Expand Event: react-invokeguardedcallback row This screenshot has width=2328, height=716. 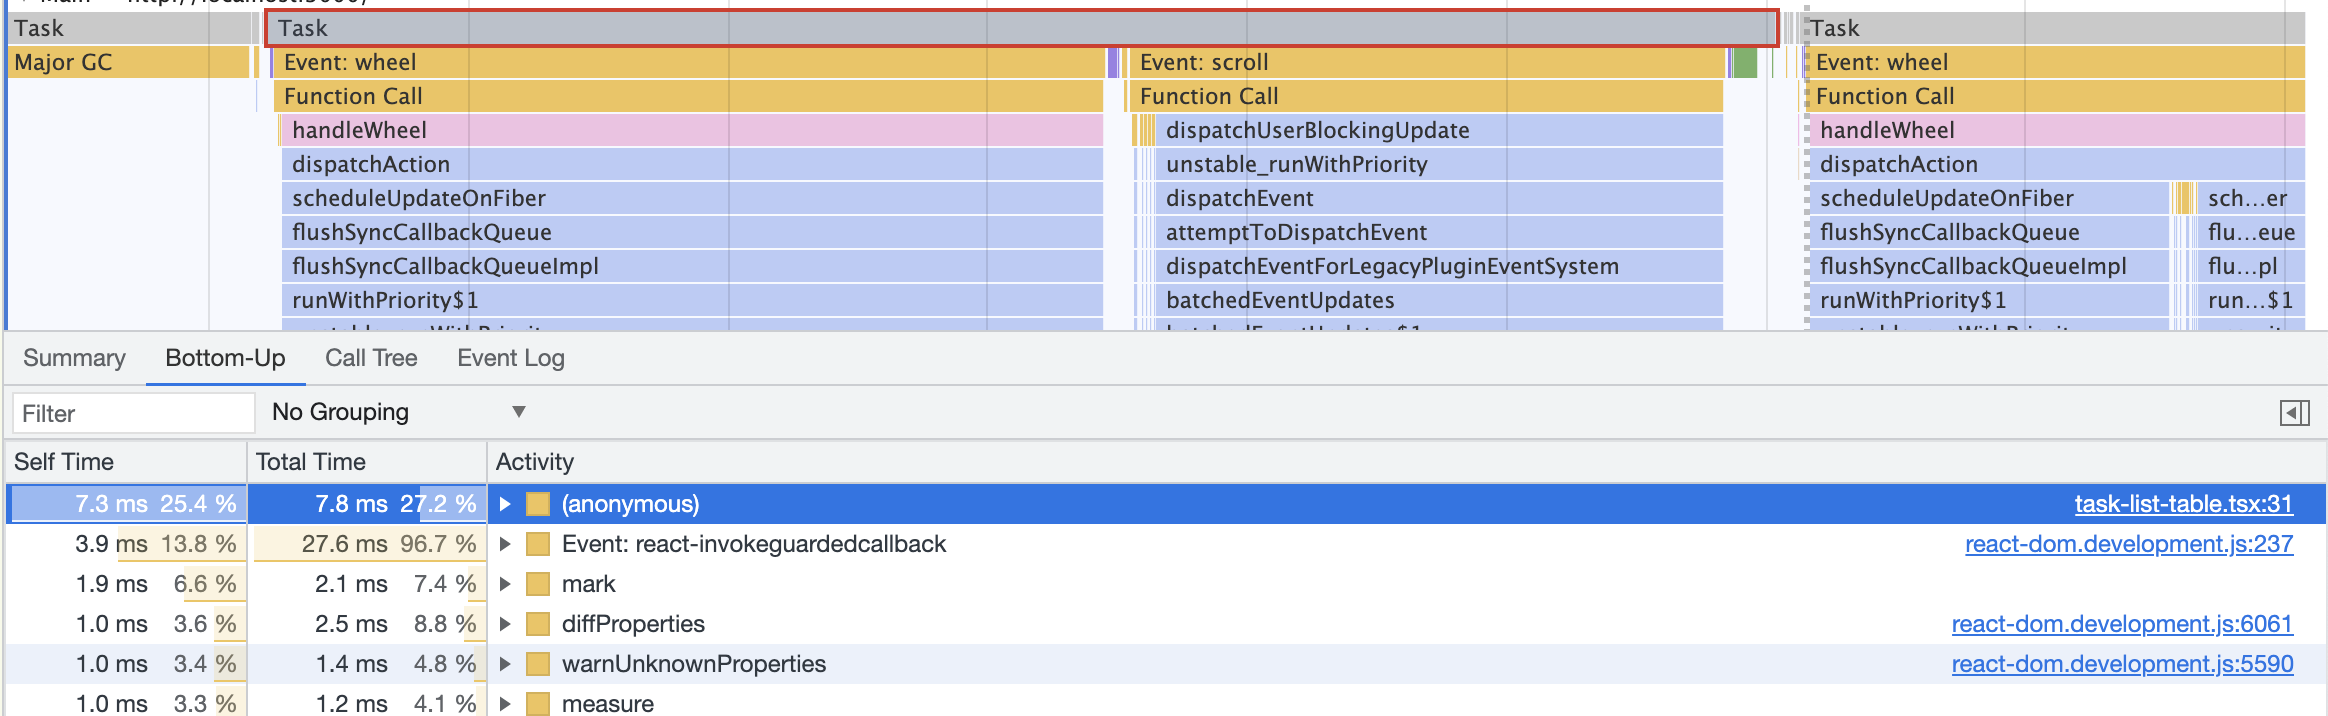pos(506,544)
